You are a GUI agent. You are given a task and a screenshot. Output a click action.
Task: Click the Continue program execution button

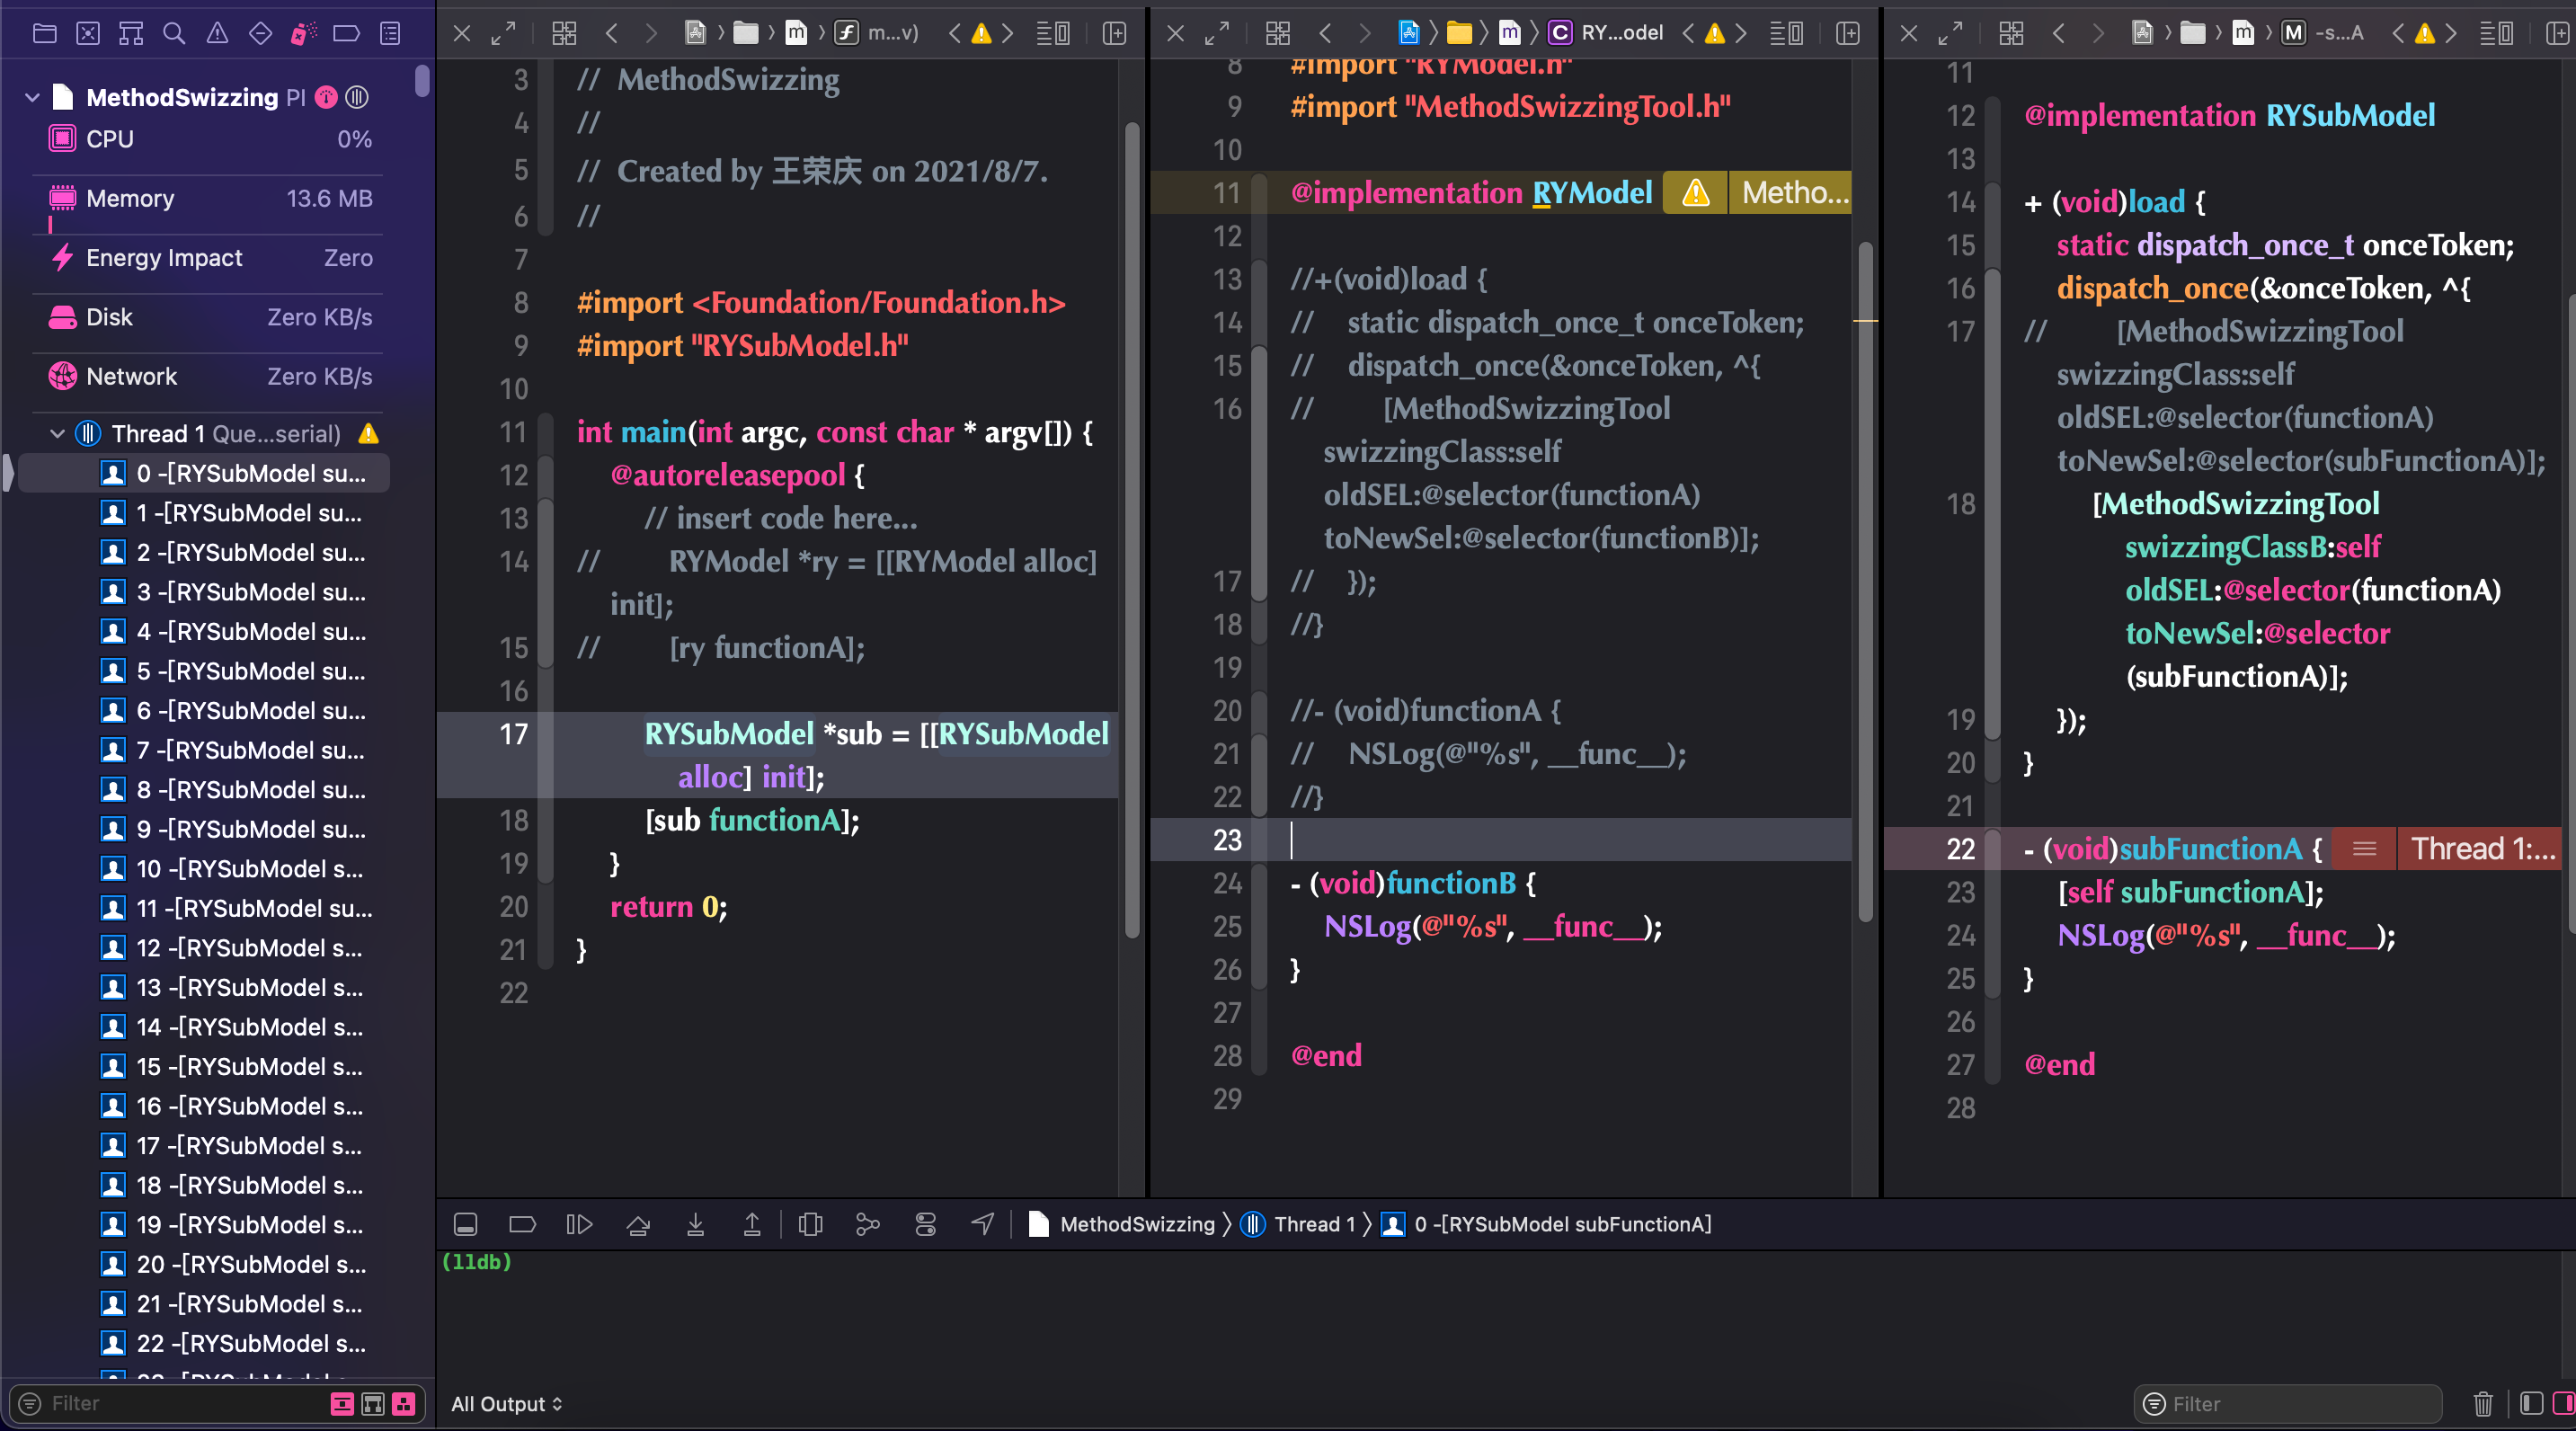click(x=580, y=1224)
